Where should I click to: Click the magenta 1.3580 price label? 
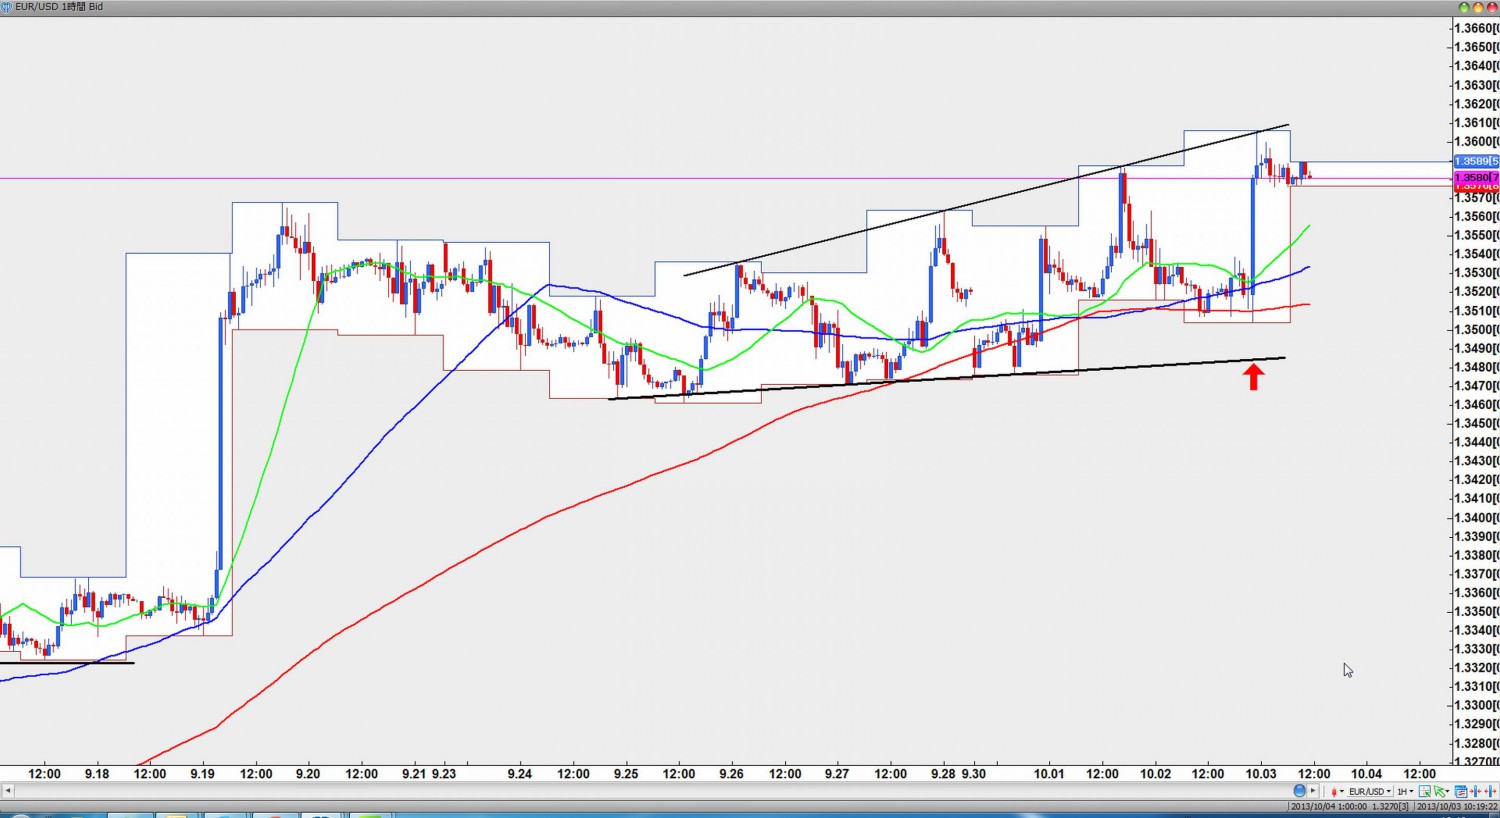pyautogui.click(x=1476, y=178)
